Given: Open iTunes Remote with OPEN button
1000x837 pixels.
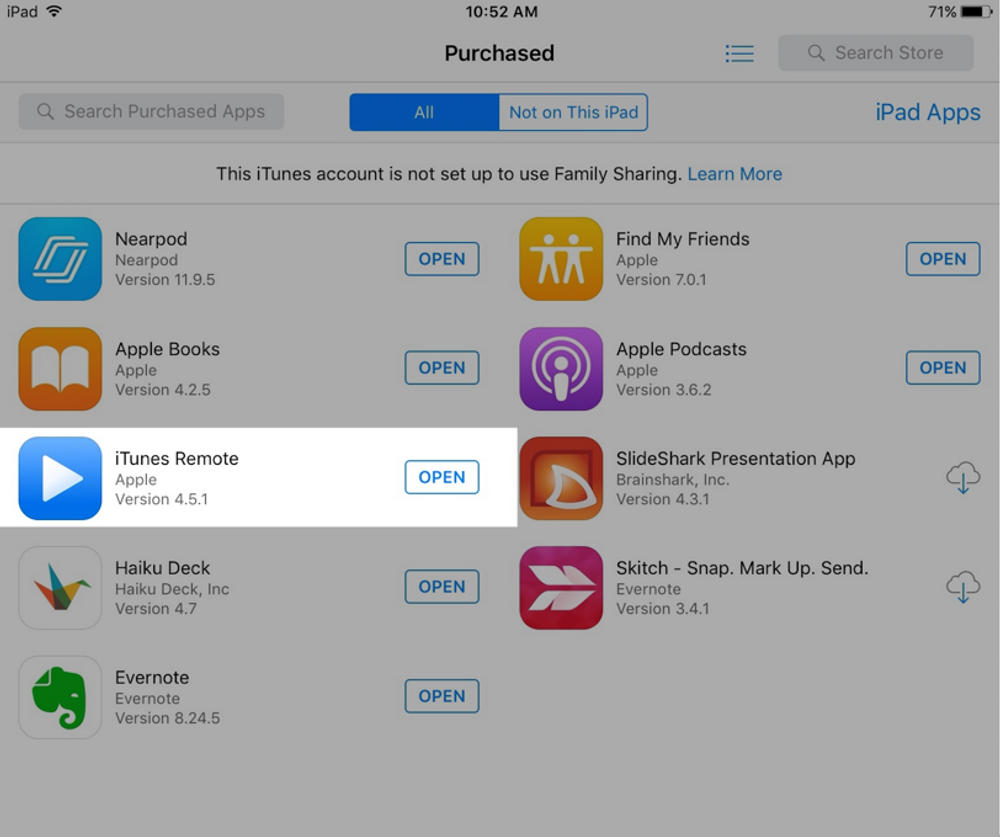Looking at the screenshot, I should point(442,477).
